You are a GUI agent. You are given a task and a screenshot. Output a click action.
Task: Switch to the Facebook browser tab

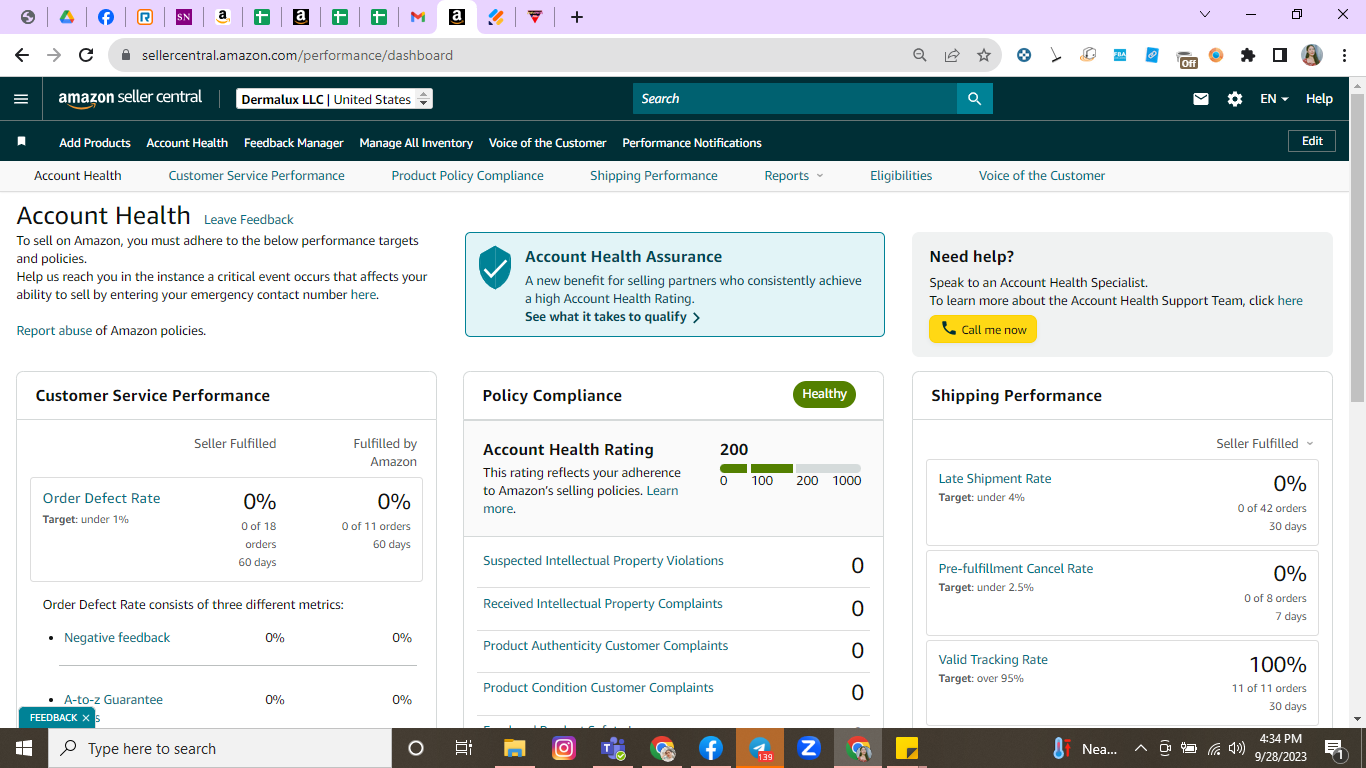[105, 17]
